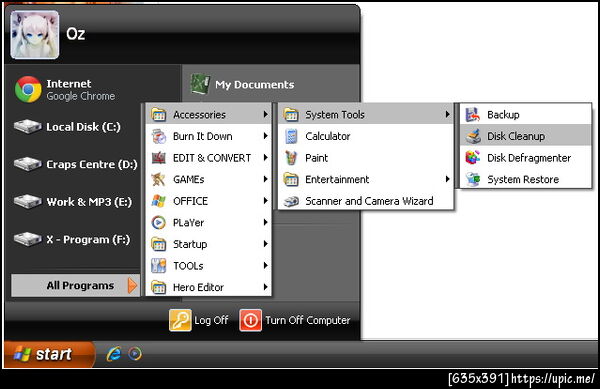Launch Windows Media Player from quick launch
The width and height of the screenshot is (600, 389).
click(x=135, y=354)
